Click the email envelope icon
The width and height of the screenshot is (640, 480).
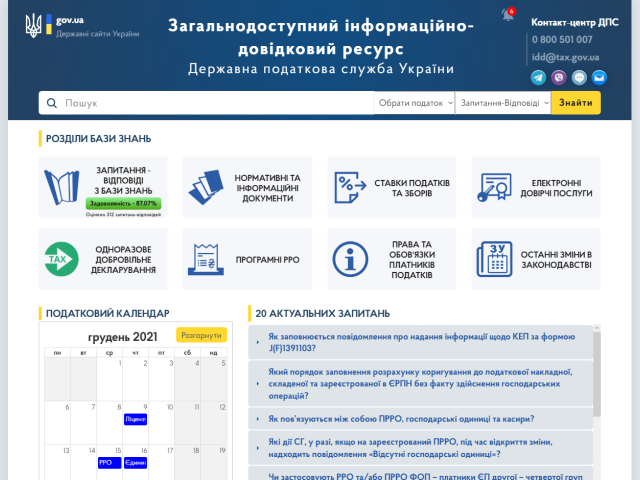coord(599,77)
